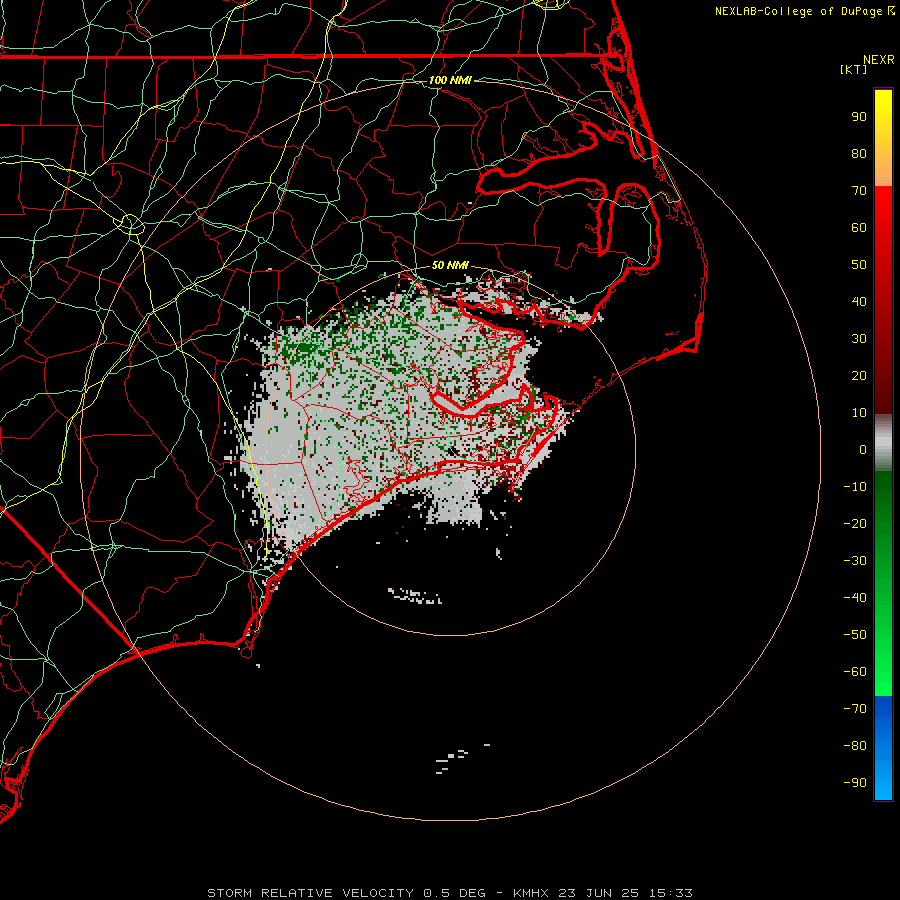Click the 70 value on velocity scale
The image size is (900, 900).
pos(859,191)
